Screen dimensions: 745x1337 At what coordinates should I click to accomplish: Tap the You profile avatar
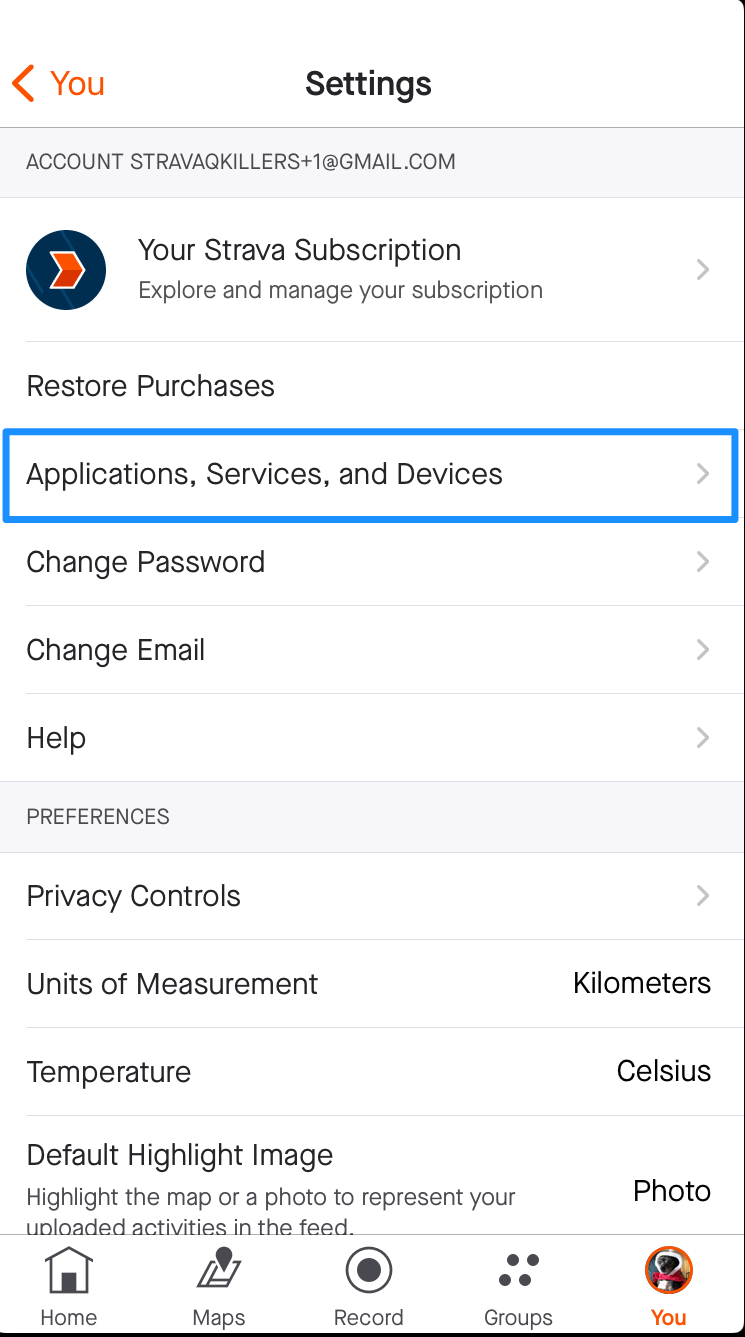[x=668, y=1271]
